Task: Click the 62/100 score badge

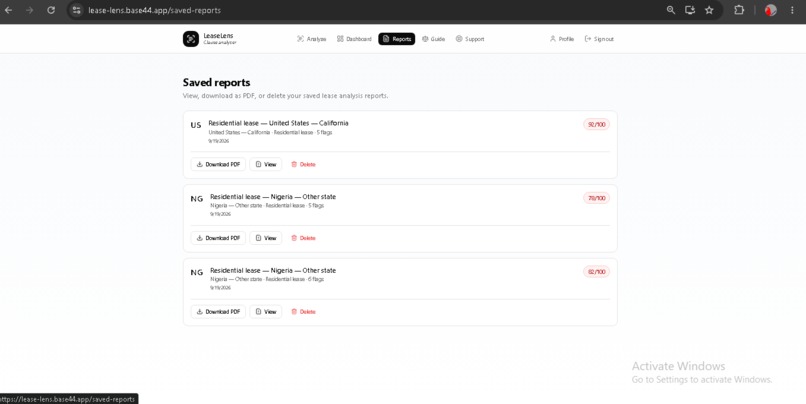Action: pos(596,271)
